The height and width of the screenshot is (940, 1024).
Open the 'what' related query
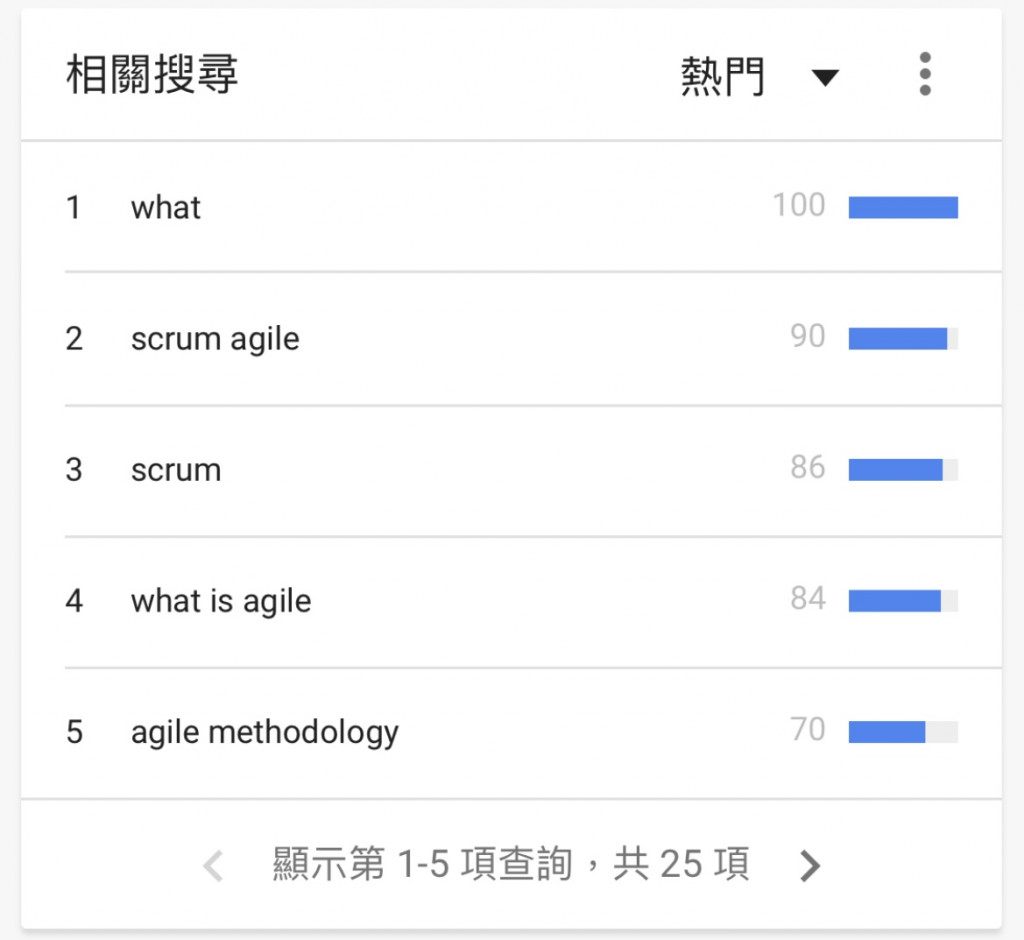166,208
